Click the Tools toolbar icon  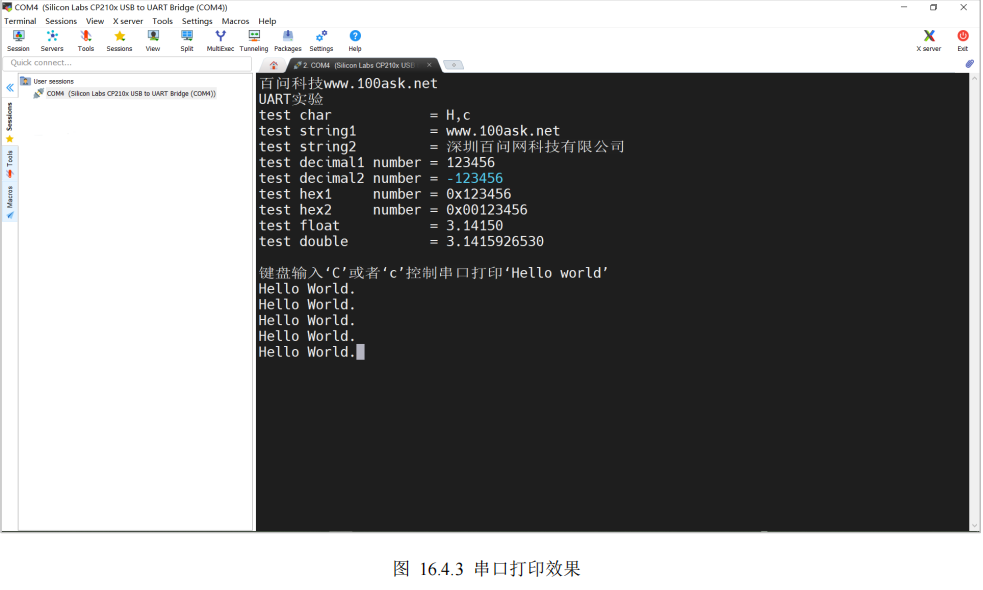click(x=86, y=41)
